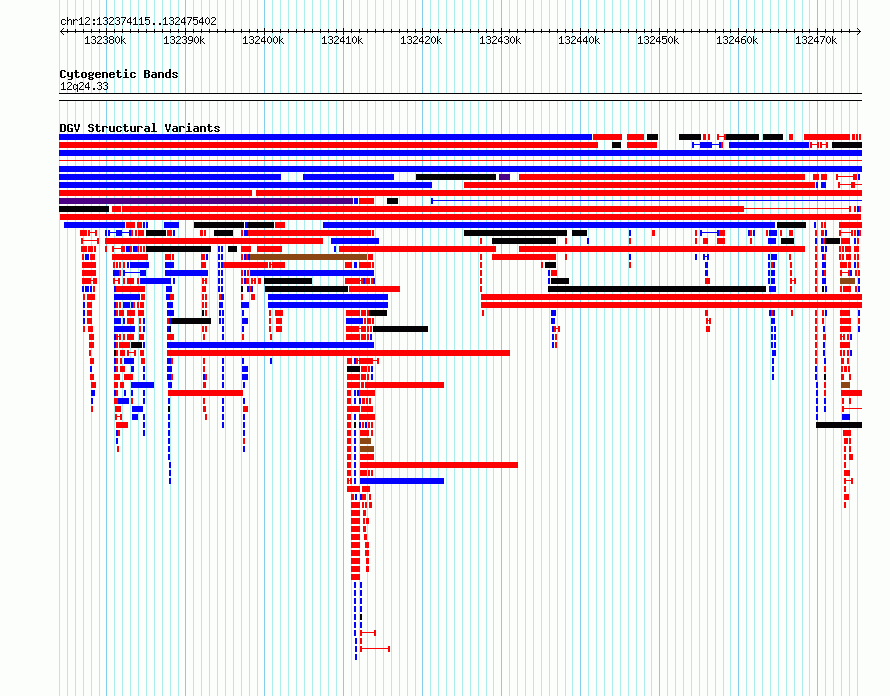
Task: Click the black variant bar between 132414k and 132421k
Action: 400,329
